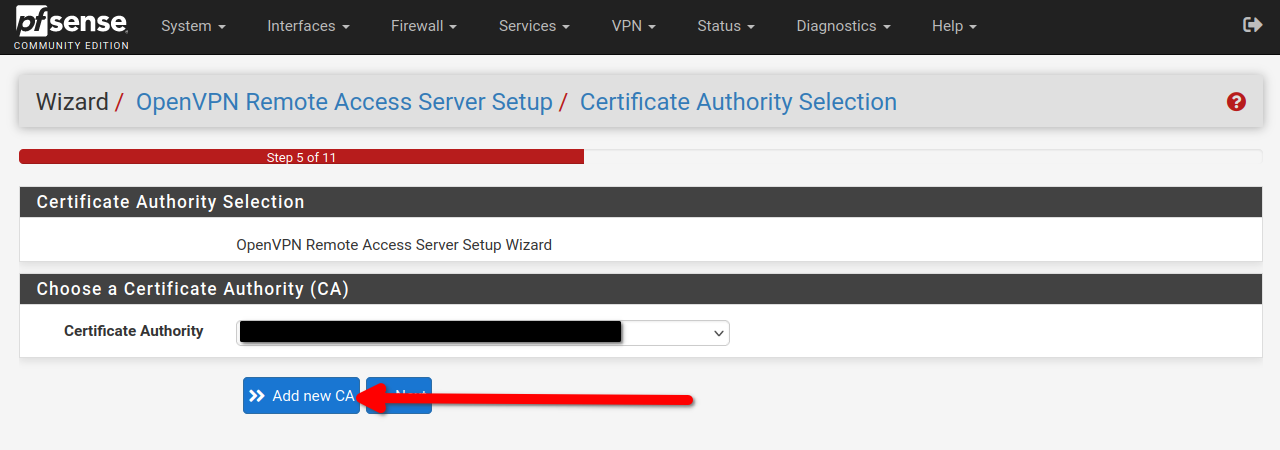This screenshot has width=1280, height=450.
Task: Follow the OpenVPN Remote Access Server Setup breadcrumb
Action: (x=344, y=102)
